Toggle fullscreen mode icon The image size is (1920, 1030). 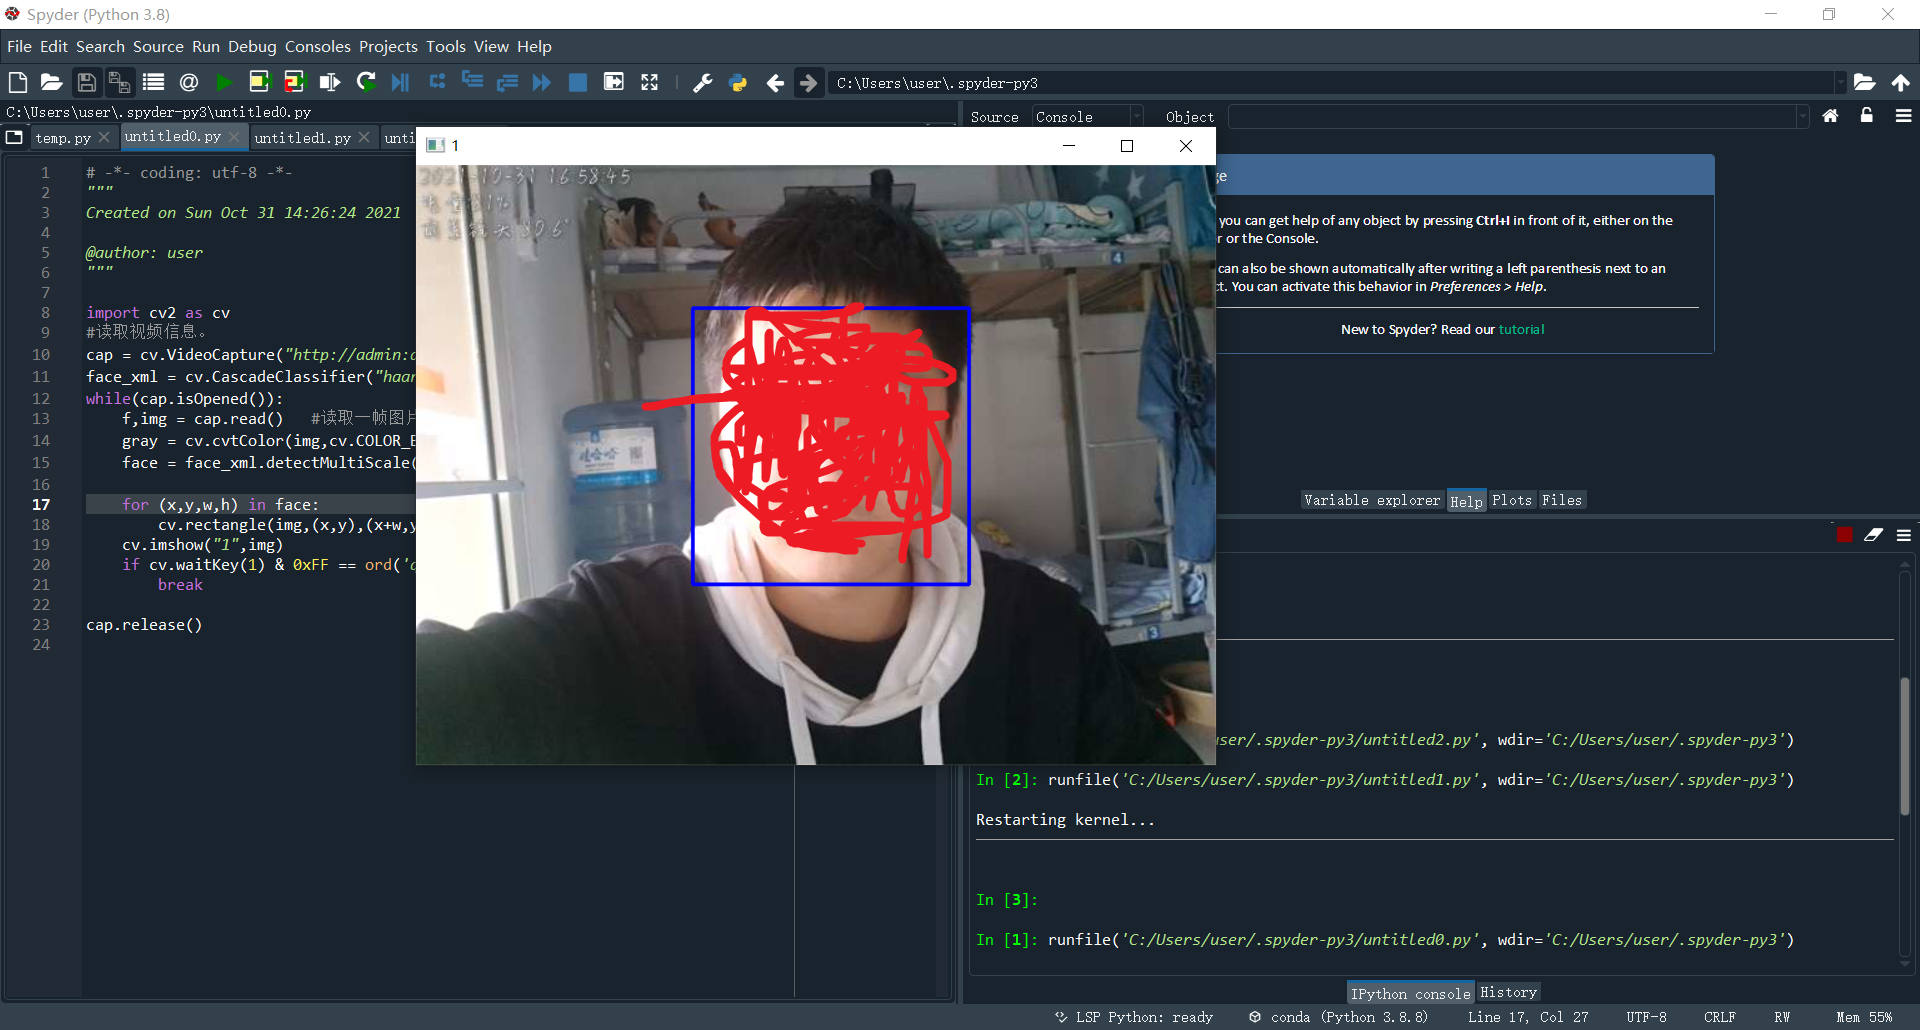pyautogui.click(x=650, y=82)
